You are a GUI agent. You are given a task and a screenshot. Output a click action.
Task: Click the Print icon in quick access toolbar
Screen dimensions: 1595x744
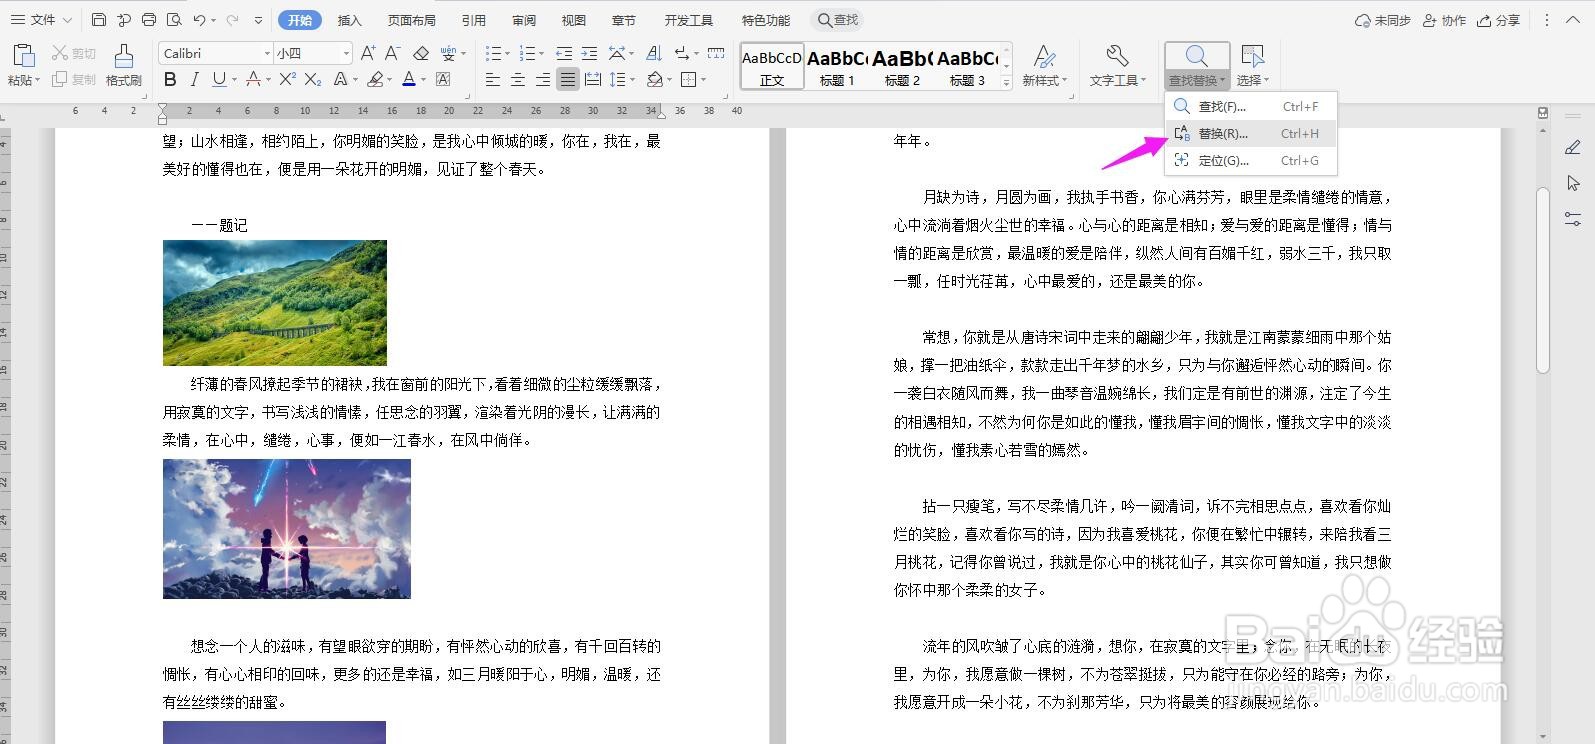coord(149,20)
